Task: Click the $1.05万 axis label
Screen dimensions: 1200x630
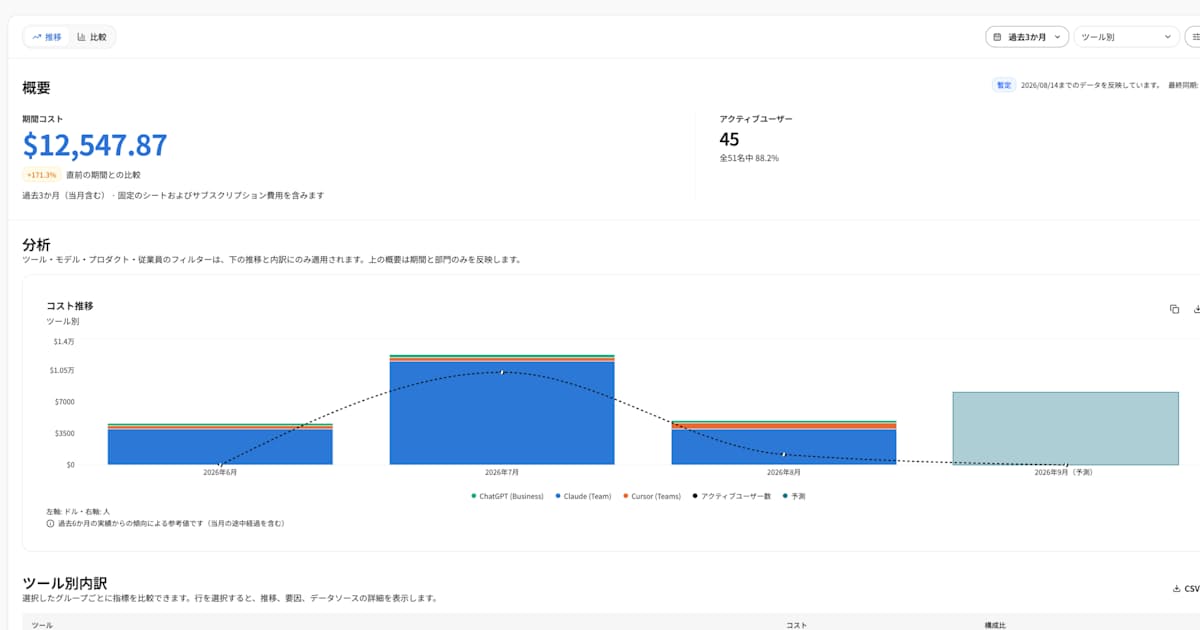Action: (64, 370)
